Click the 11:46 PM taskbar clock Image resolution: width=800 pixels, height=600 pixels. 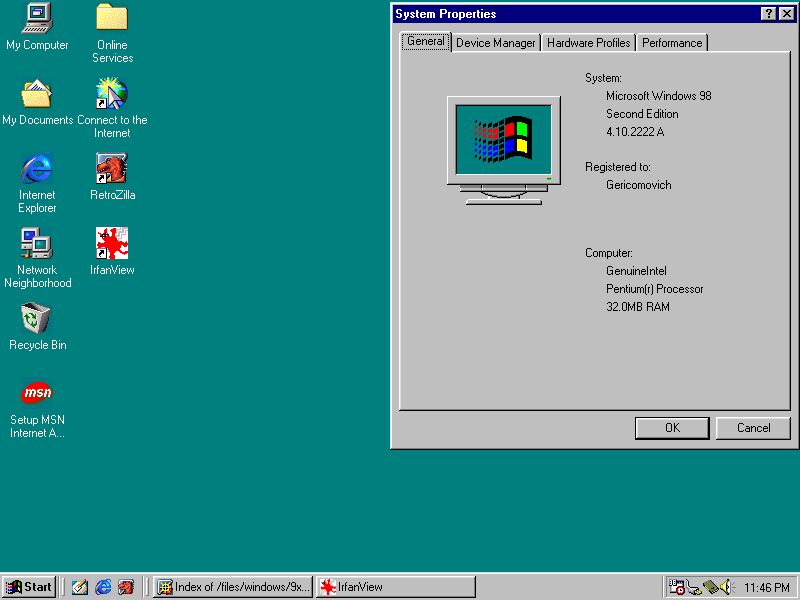[x=766, y=587]
